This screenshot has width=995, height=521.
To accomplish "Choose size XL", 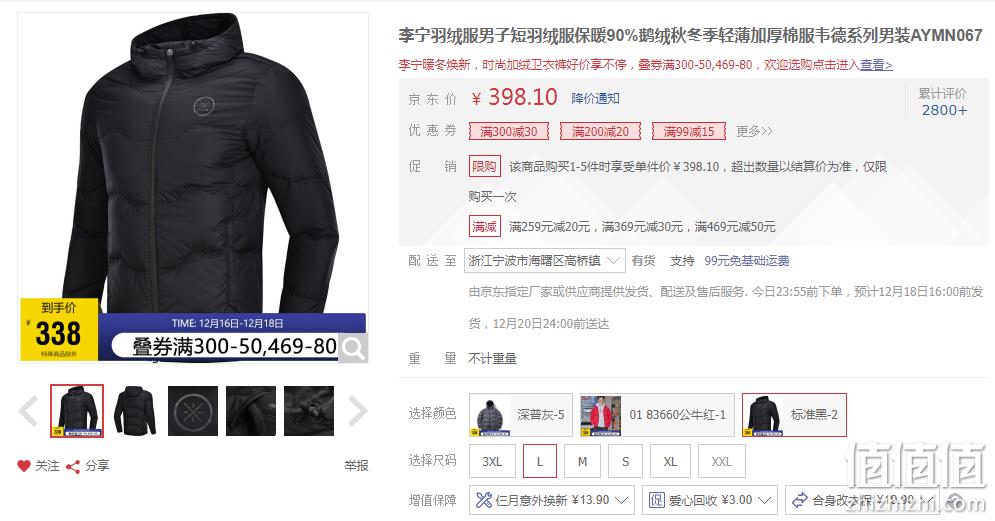I will pyautogui.click(x=670, y=461).
